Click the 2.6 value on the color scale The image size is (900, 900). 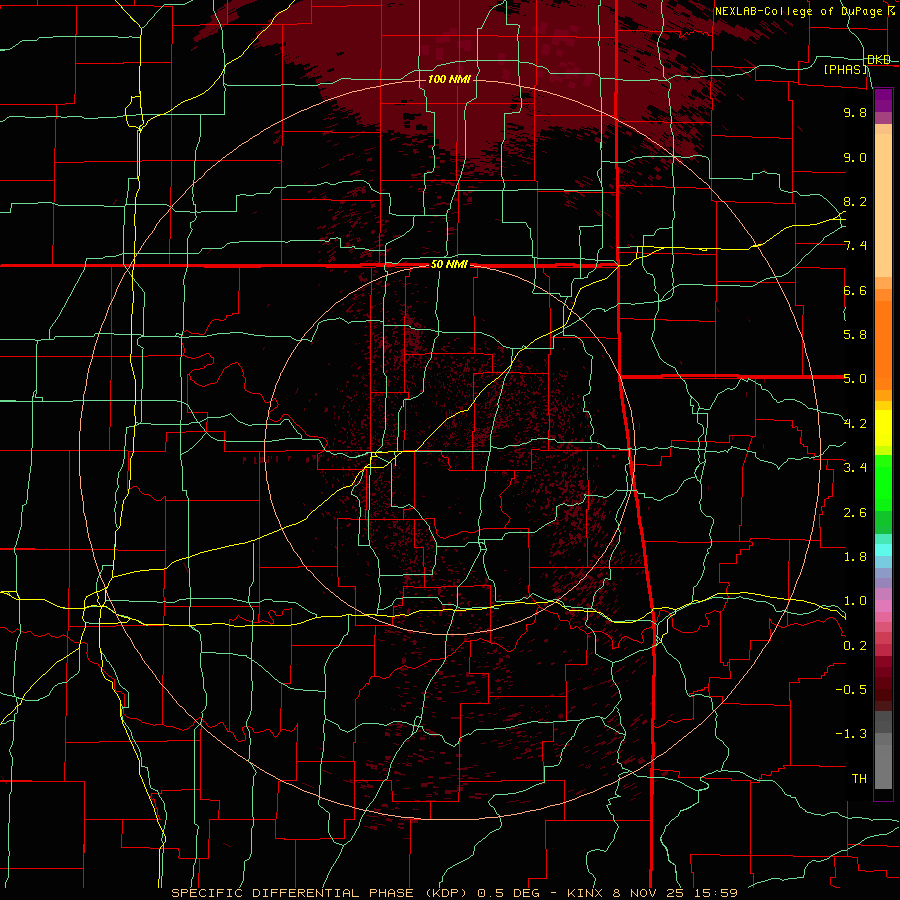tap(855, 513)
